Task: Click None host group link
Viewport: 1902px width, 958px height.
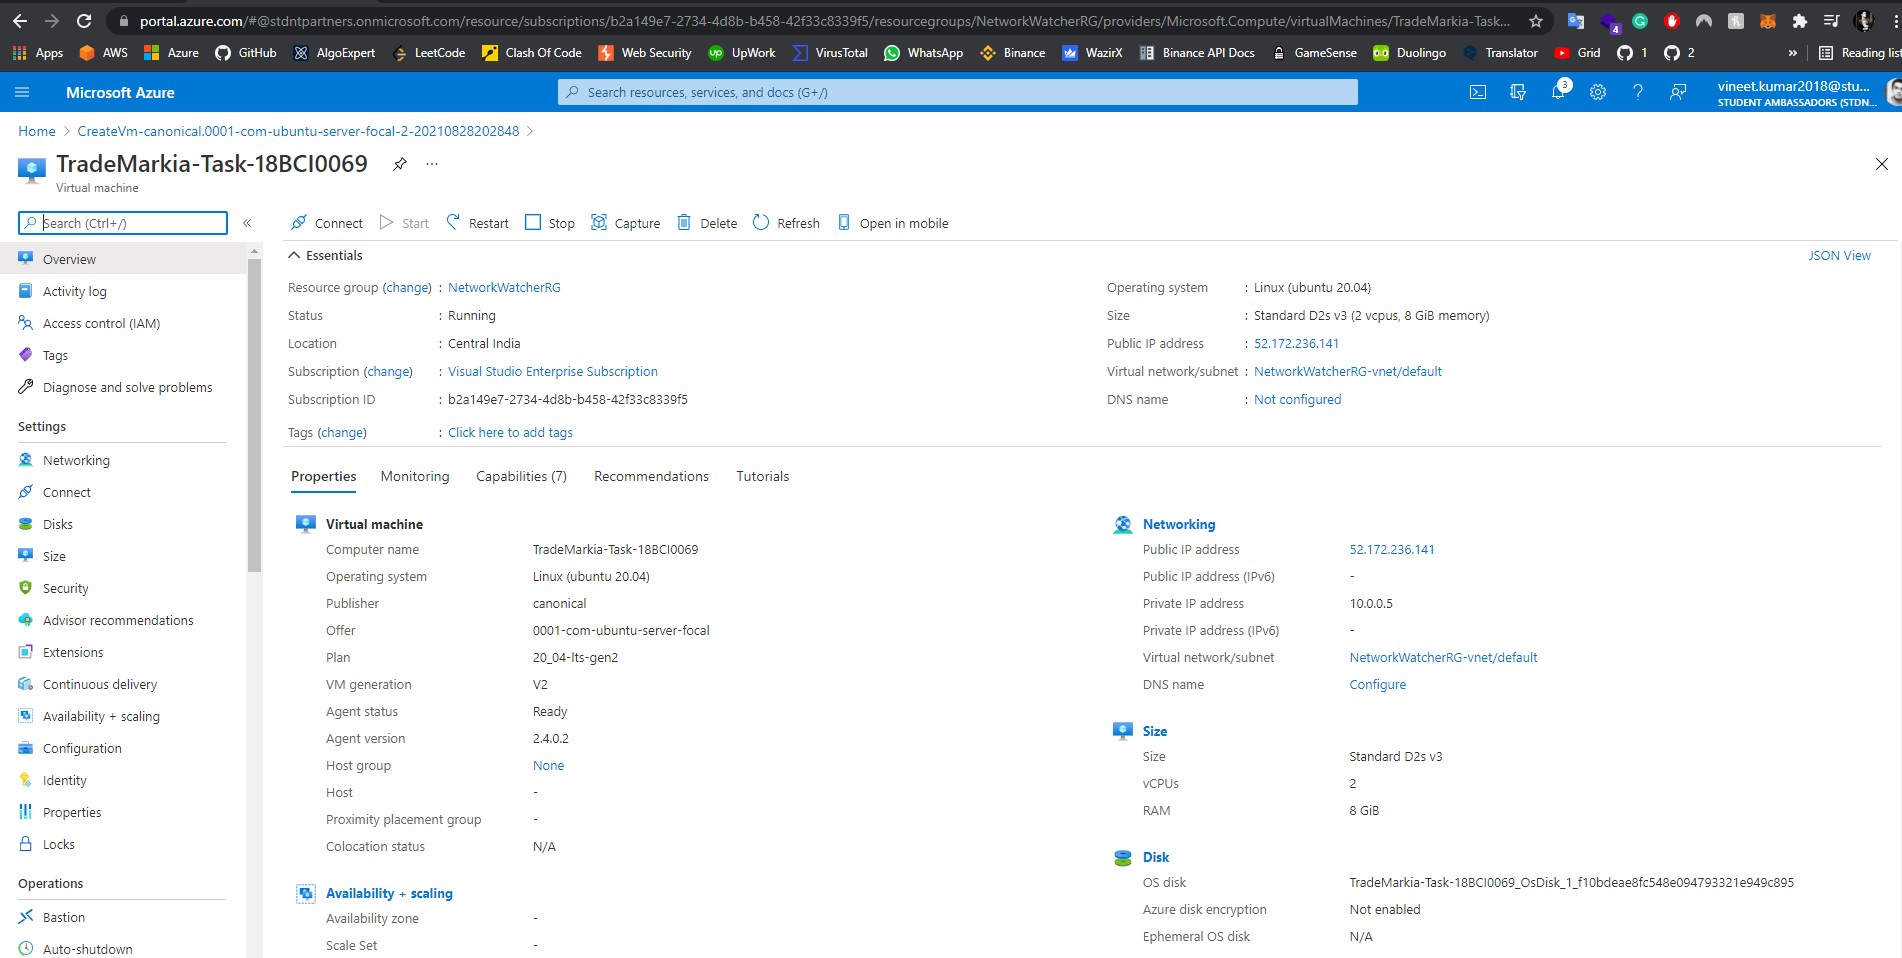Action: 548,765
